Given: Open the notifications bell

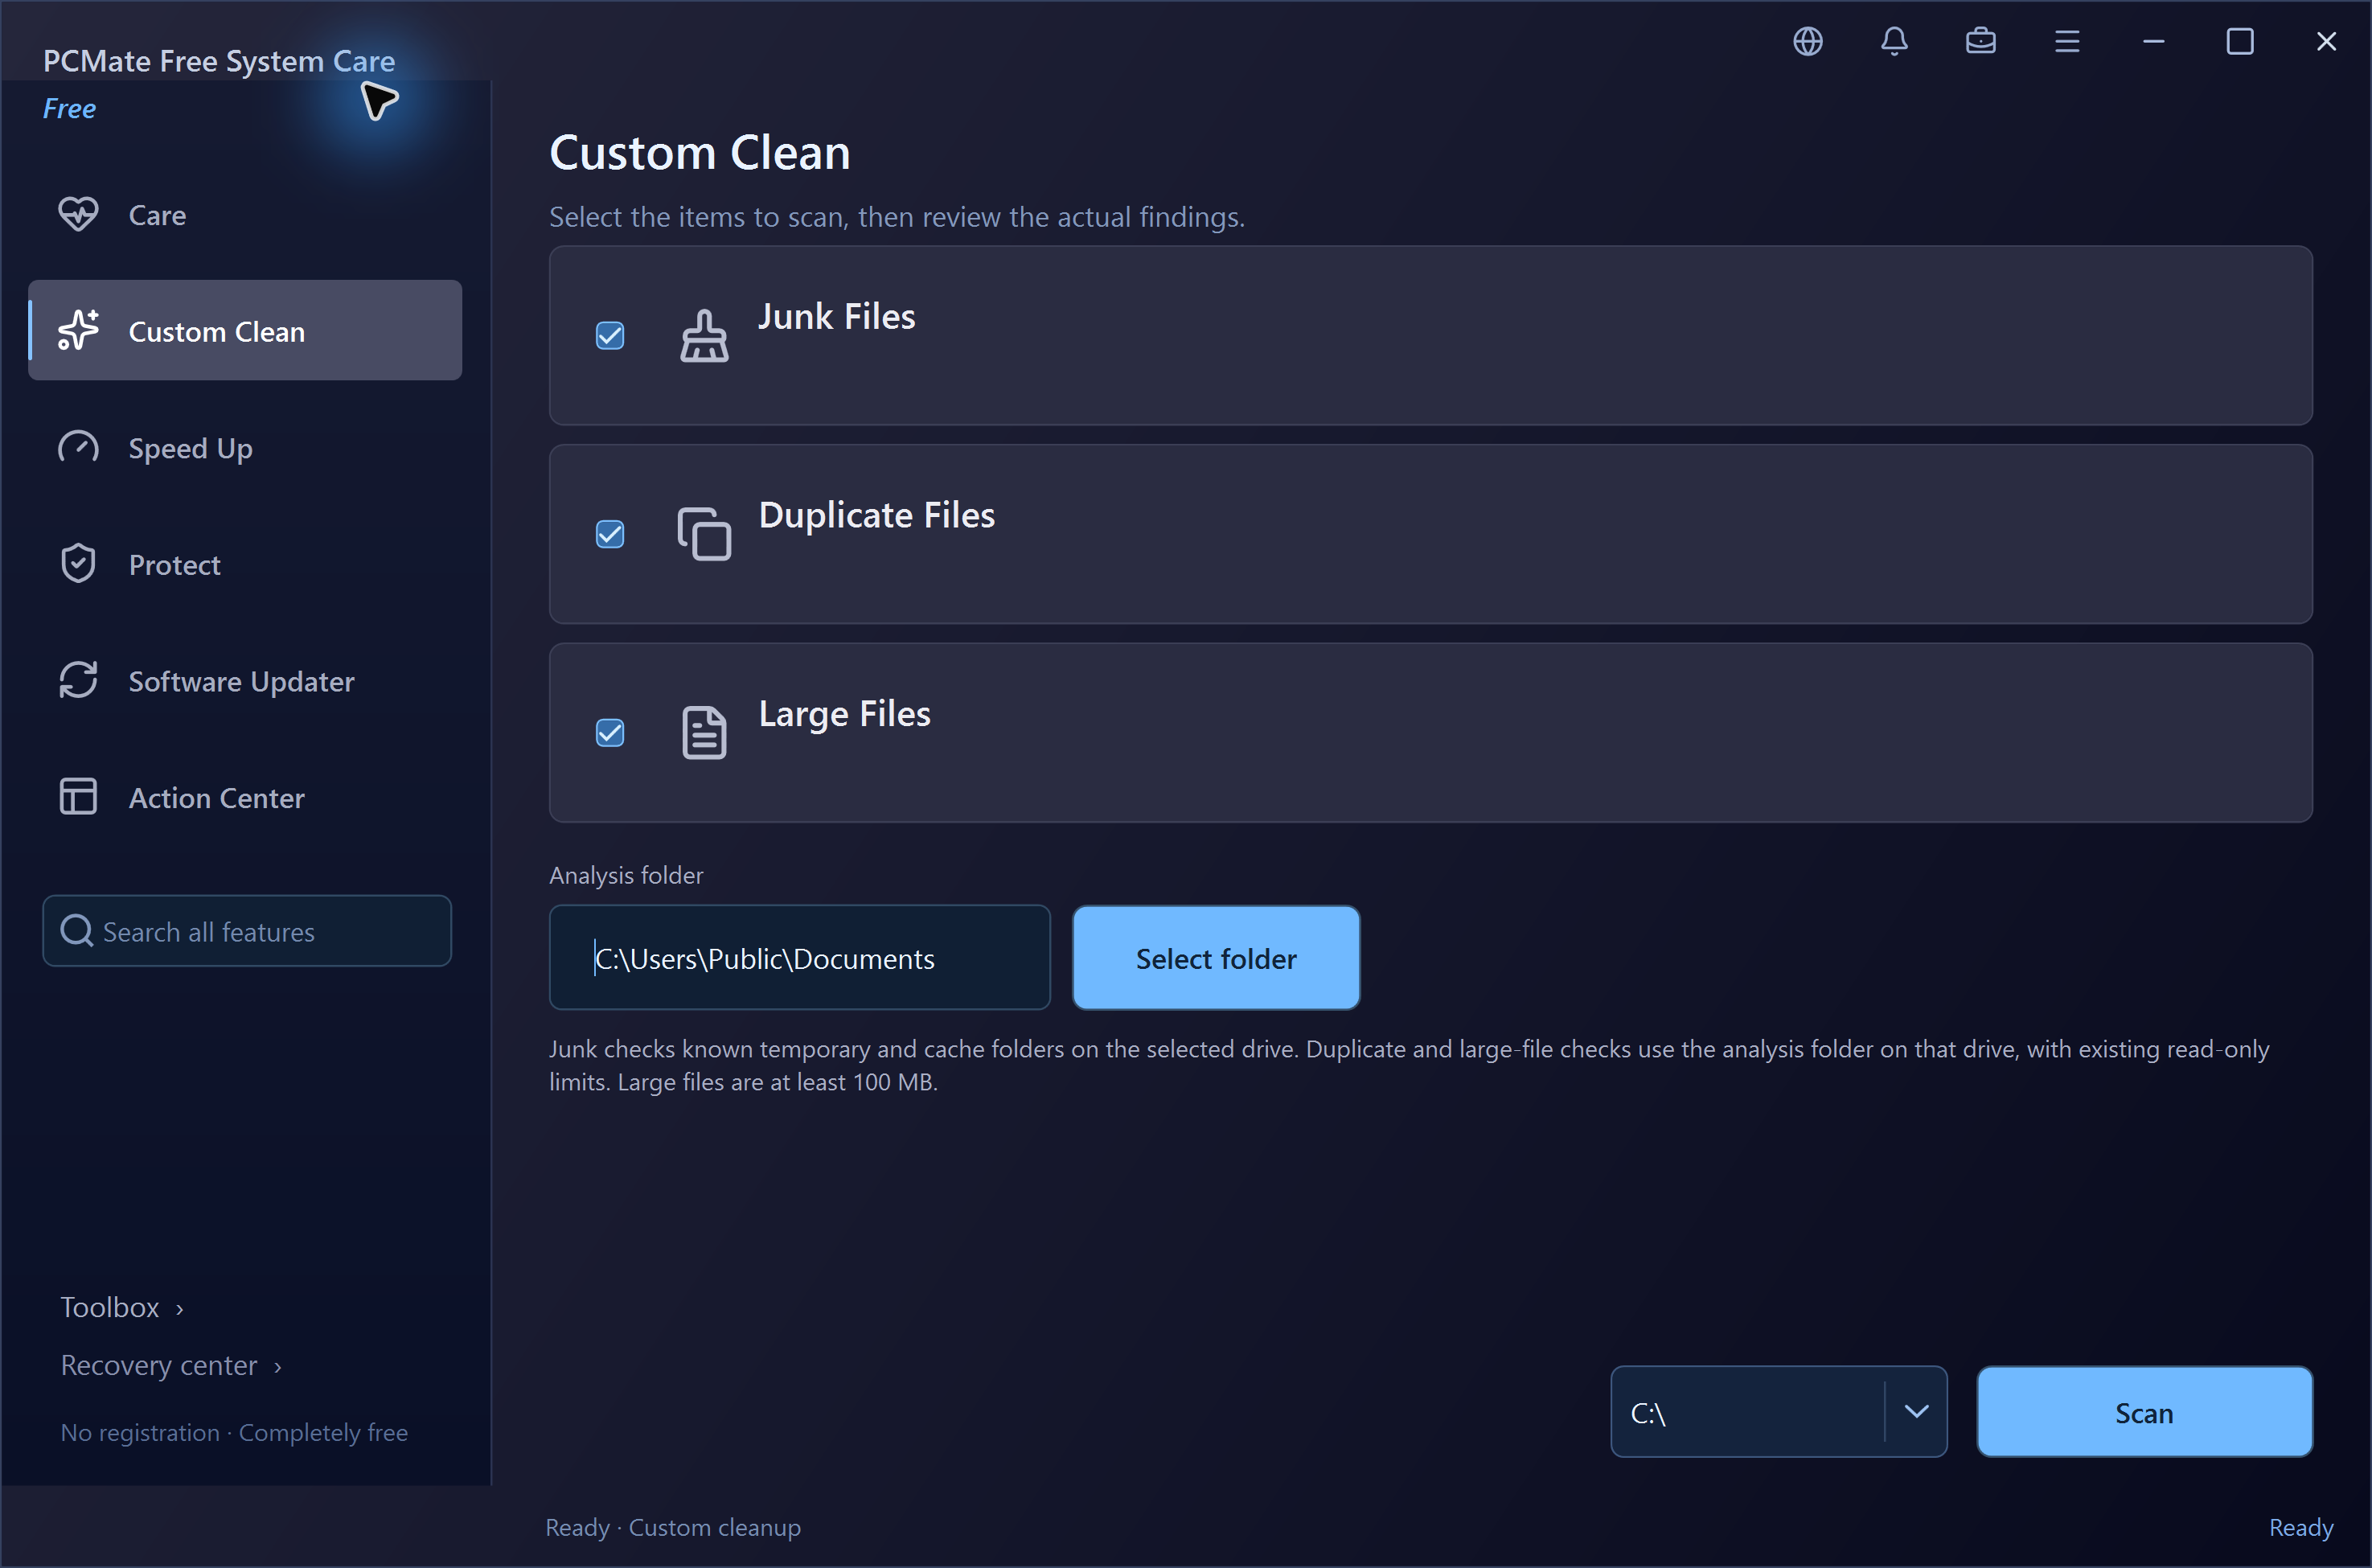Looking at the screenshot, I should (1894, 41).
